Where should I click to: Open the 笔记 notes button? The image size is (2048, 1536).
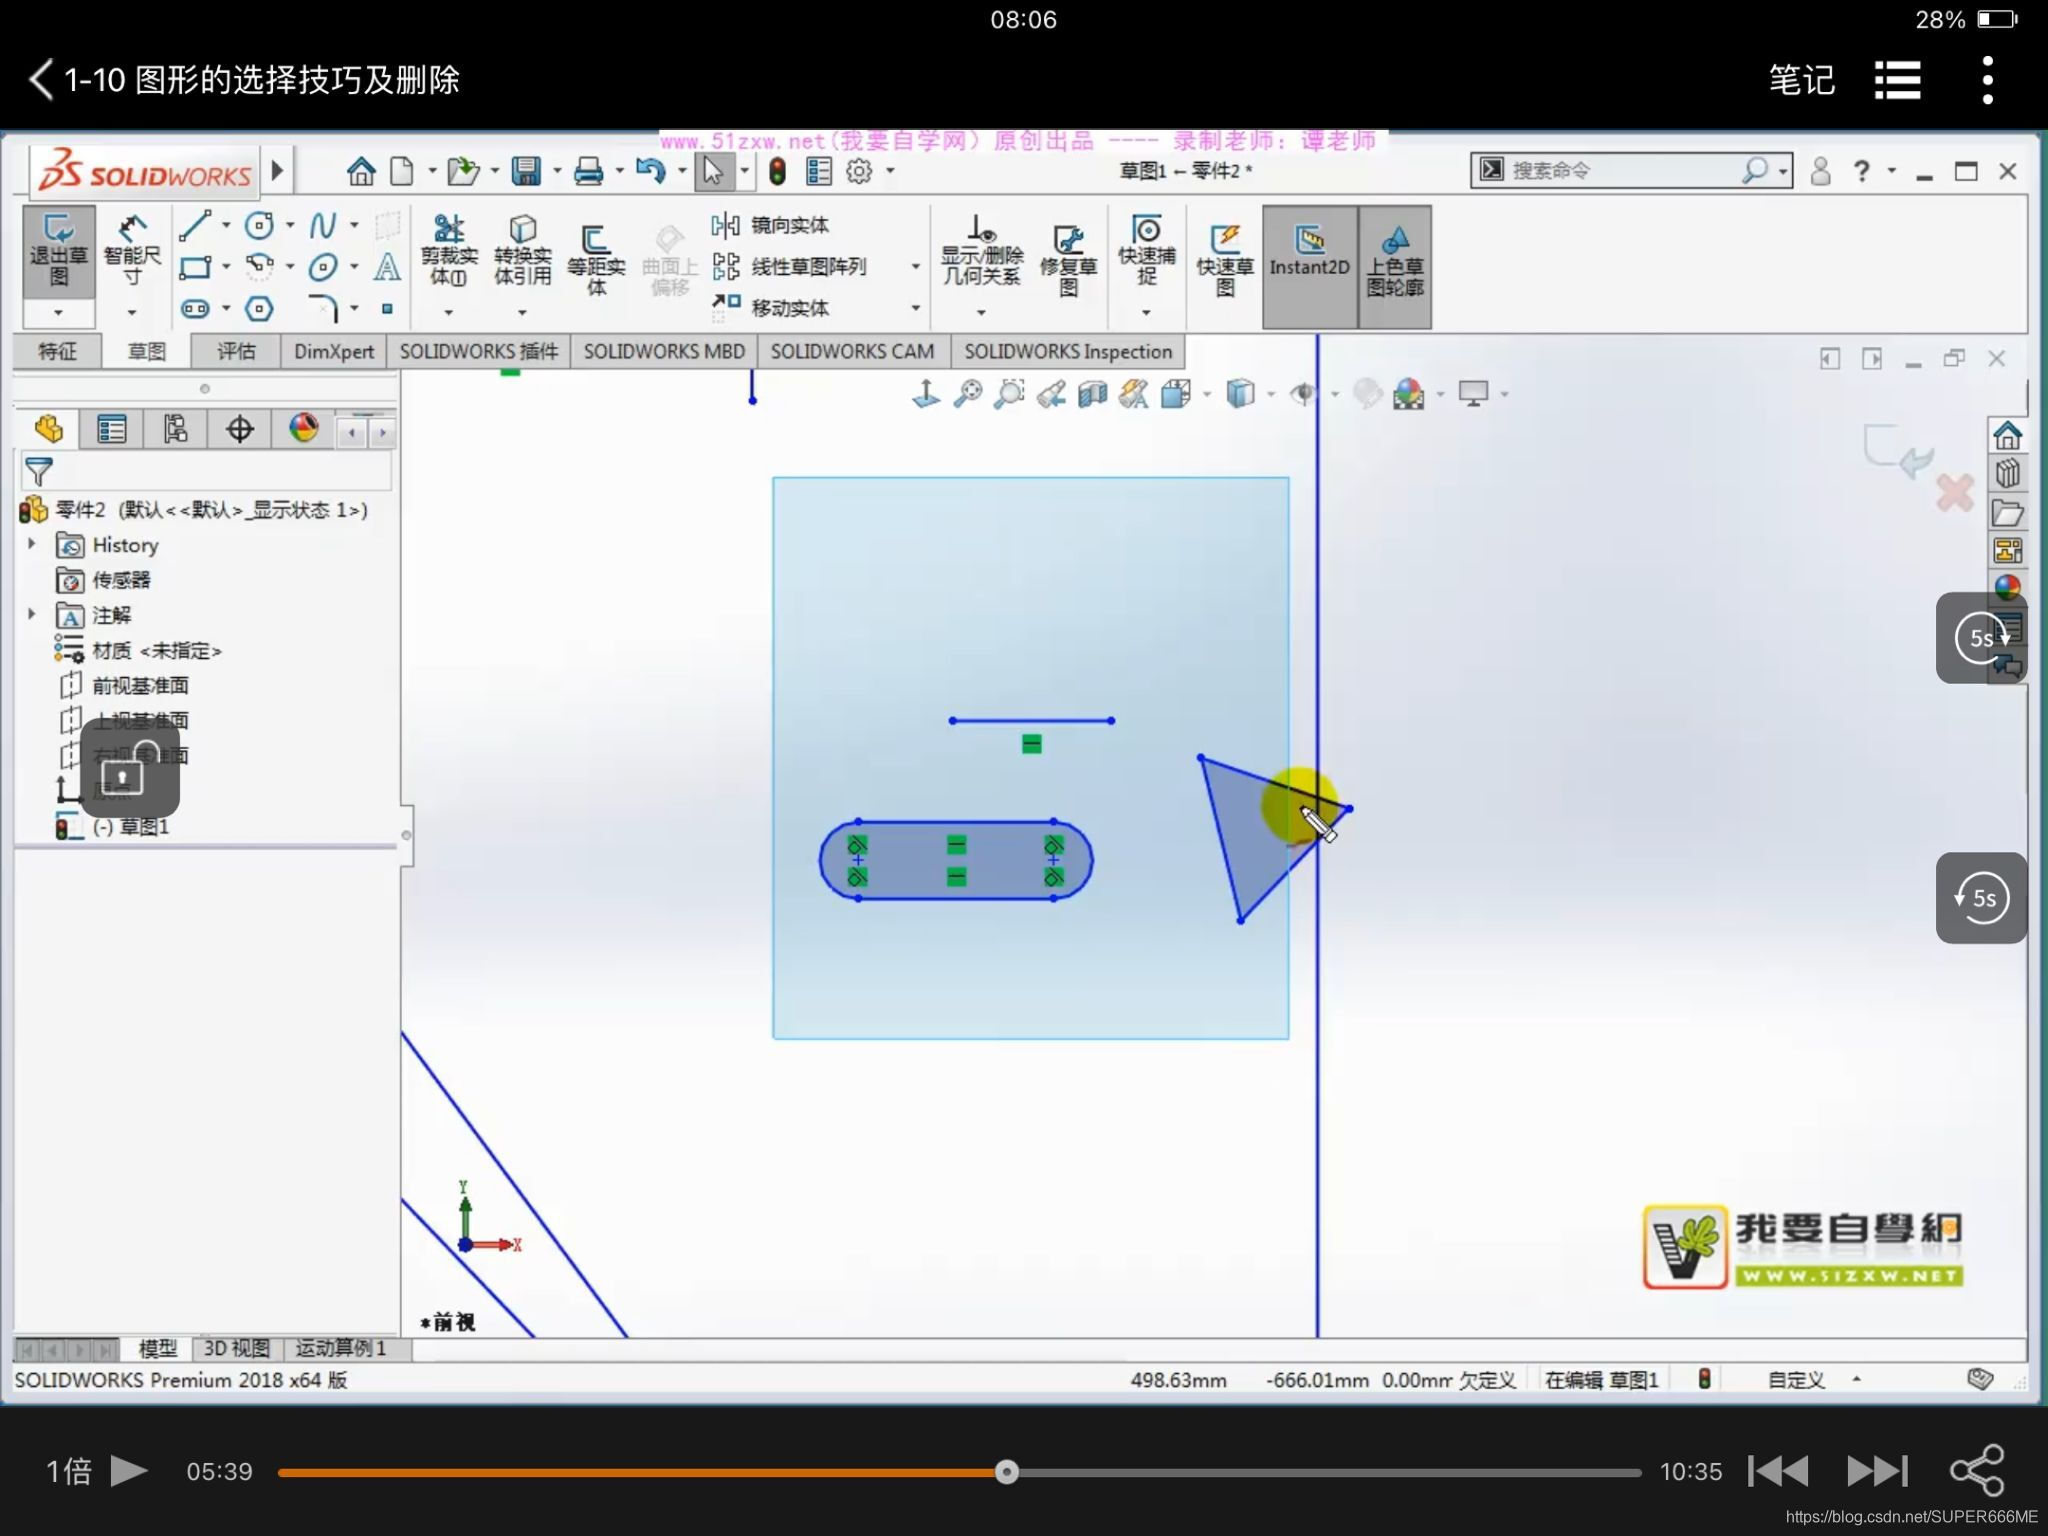pyautogui.click(x=1801, y=80)
